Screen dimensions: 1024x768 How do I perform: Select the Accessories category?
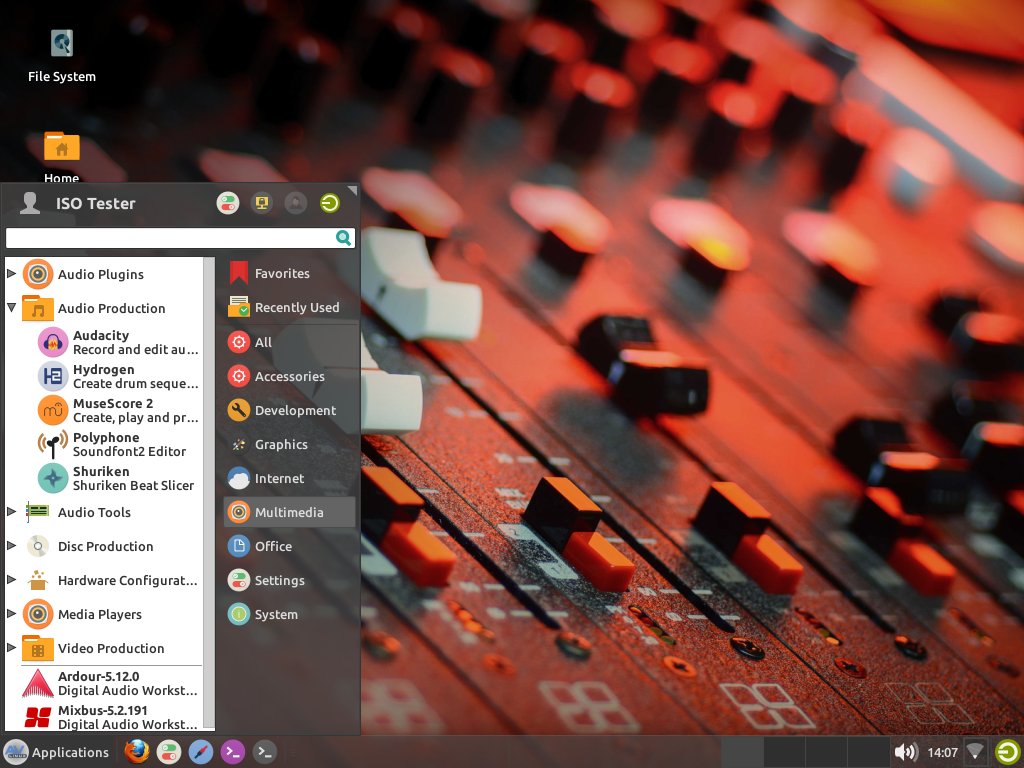pos(290,376)
